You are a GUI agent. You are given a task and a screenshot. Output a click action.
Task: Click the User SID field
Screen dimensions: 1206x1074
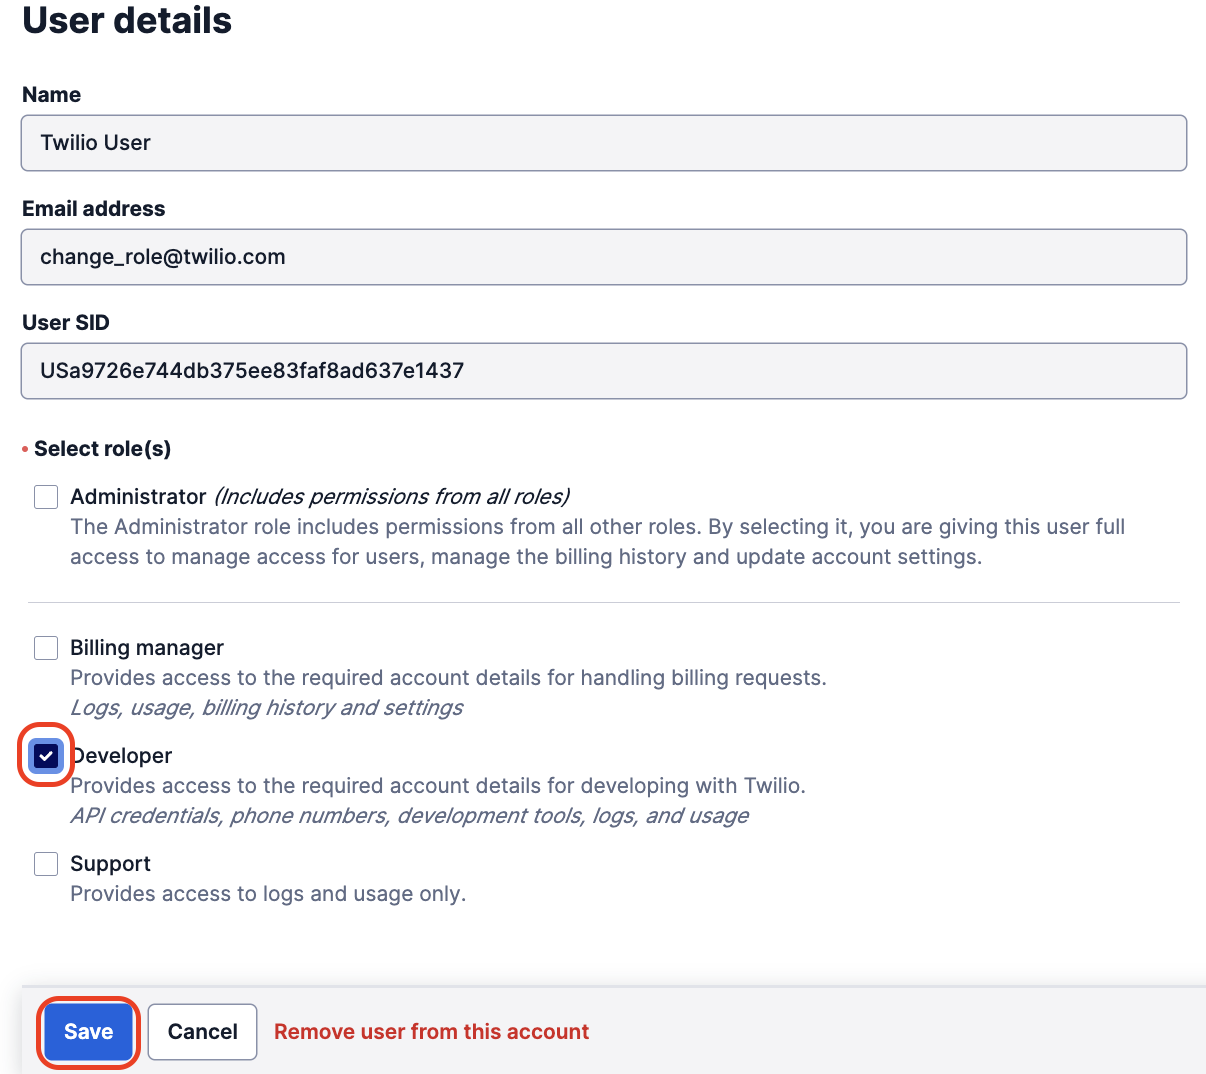coord(603,371)
